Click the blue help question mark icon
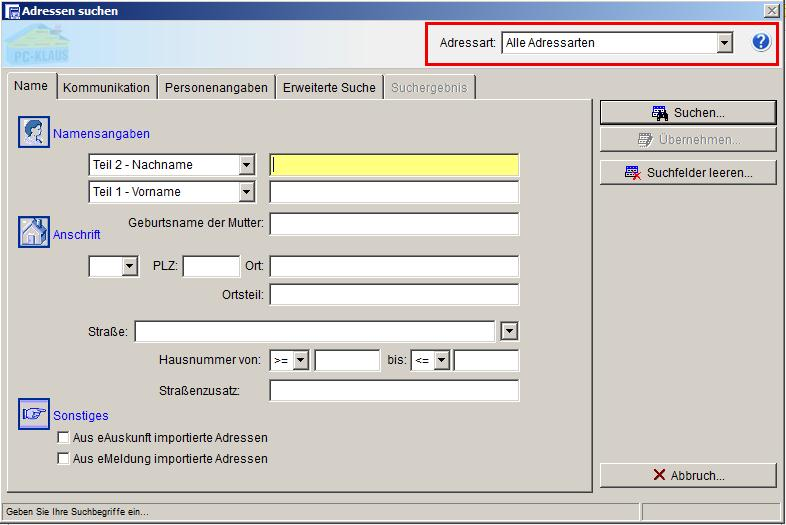This screenshot has height=525, width=786. click(761, 42)
